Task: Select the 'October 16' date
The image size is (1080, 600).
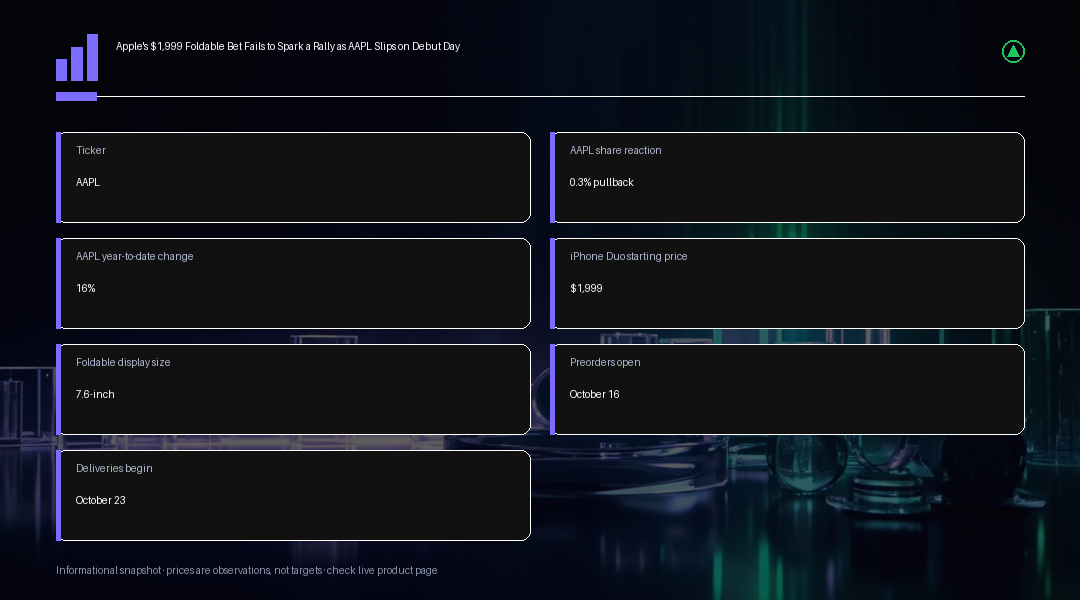Action: [x=594, y=395]
